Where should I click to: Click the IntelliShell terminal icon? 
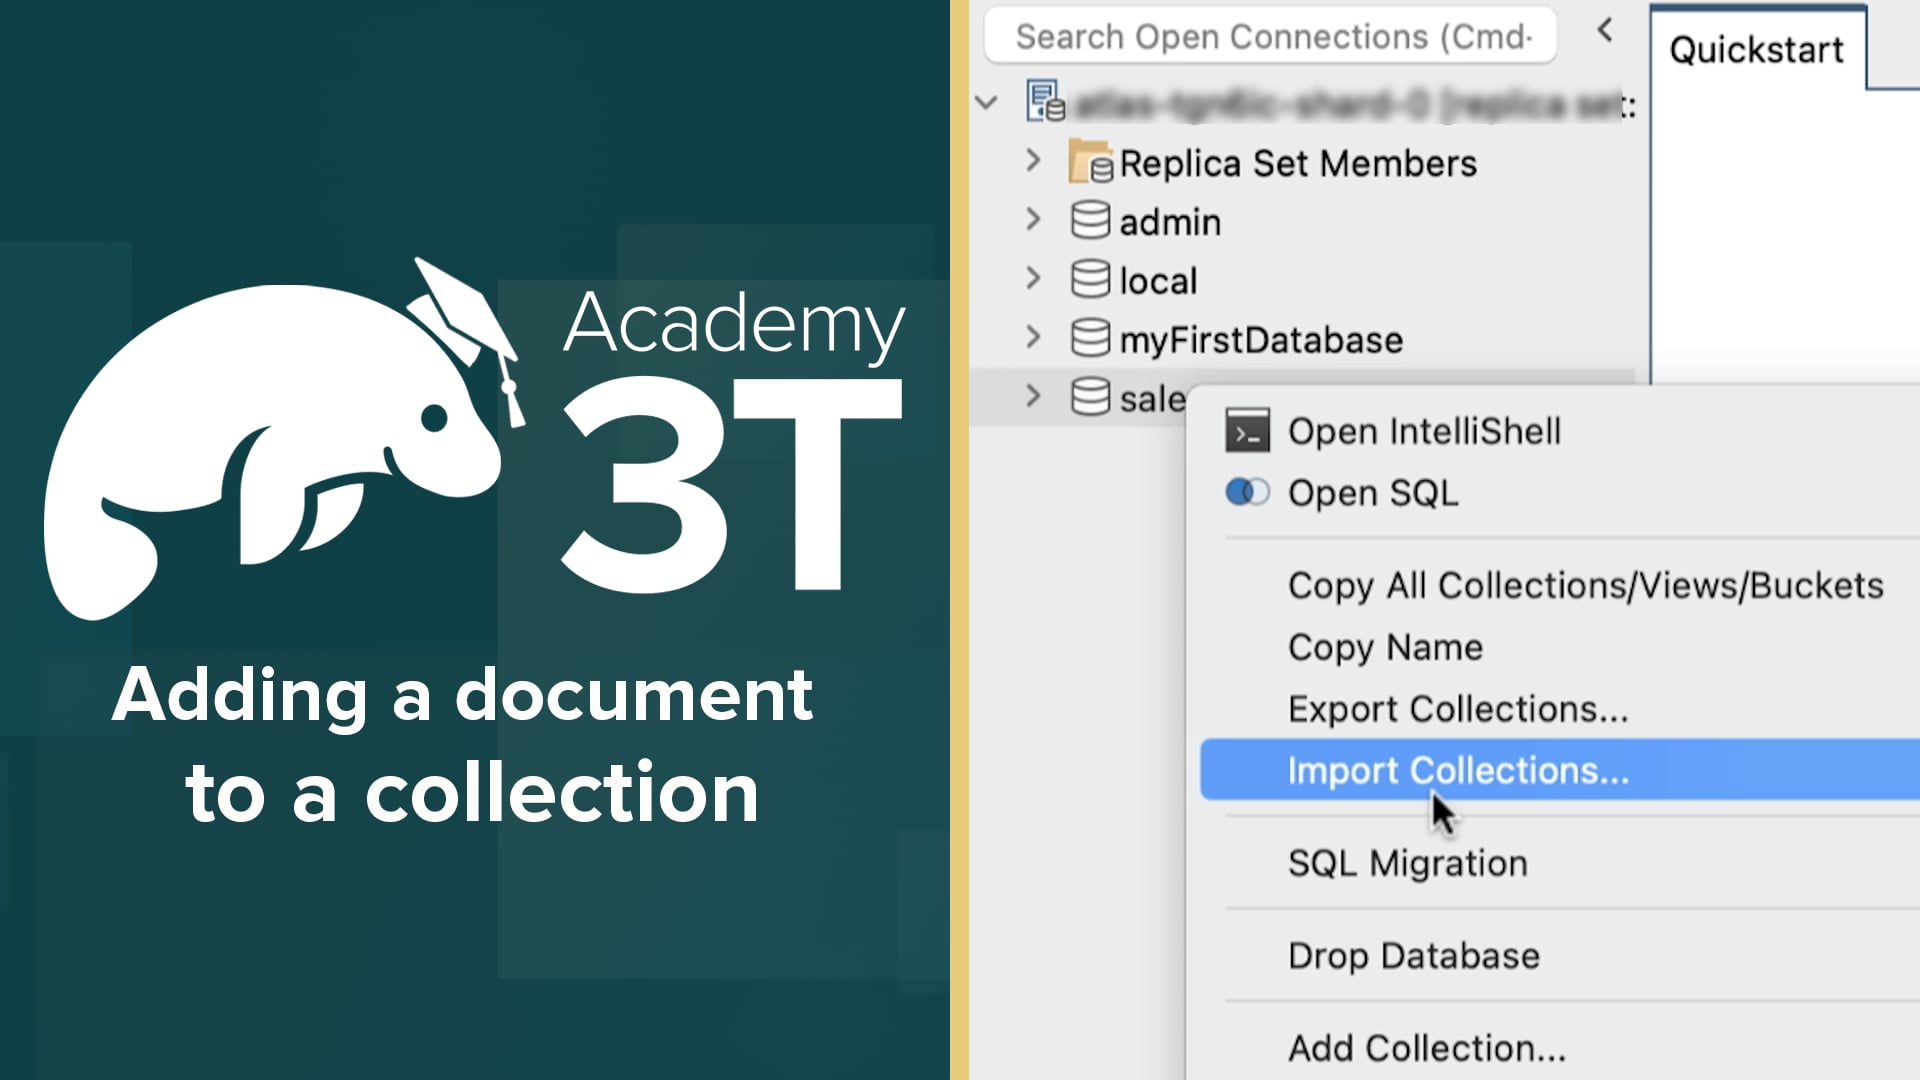(1248, 431)
